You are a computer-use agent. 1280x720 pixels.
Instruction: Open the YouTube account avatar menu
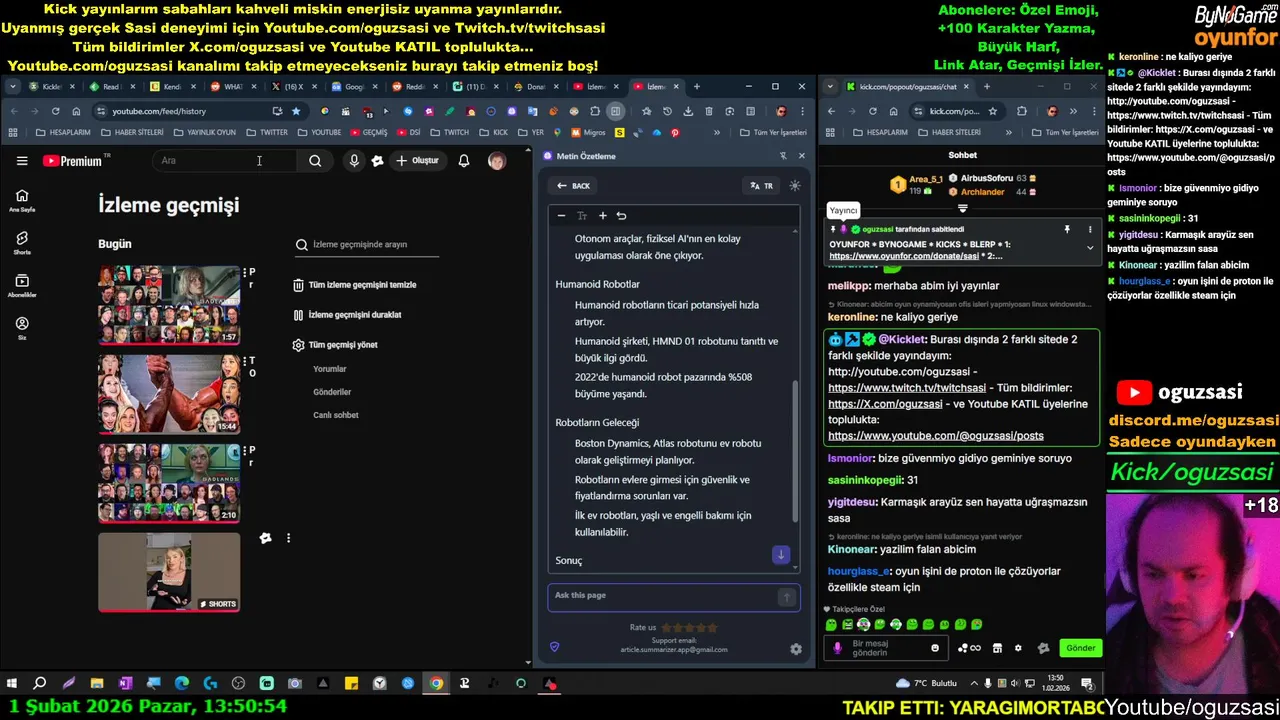click(x=497, y=160)
